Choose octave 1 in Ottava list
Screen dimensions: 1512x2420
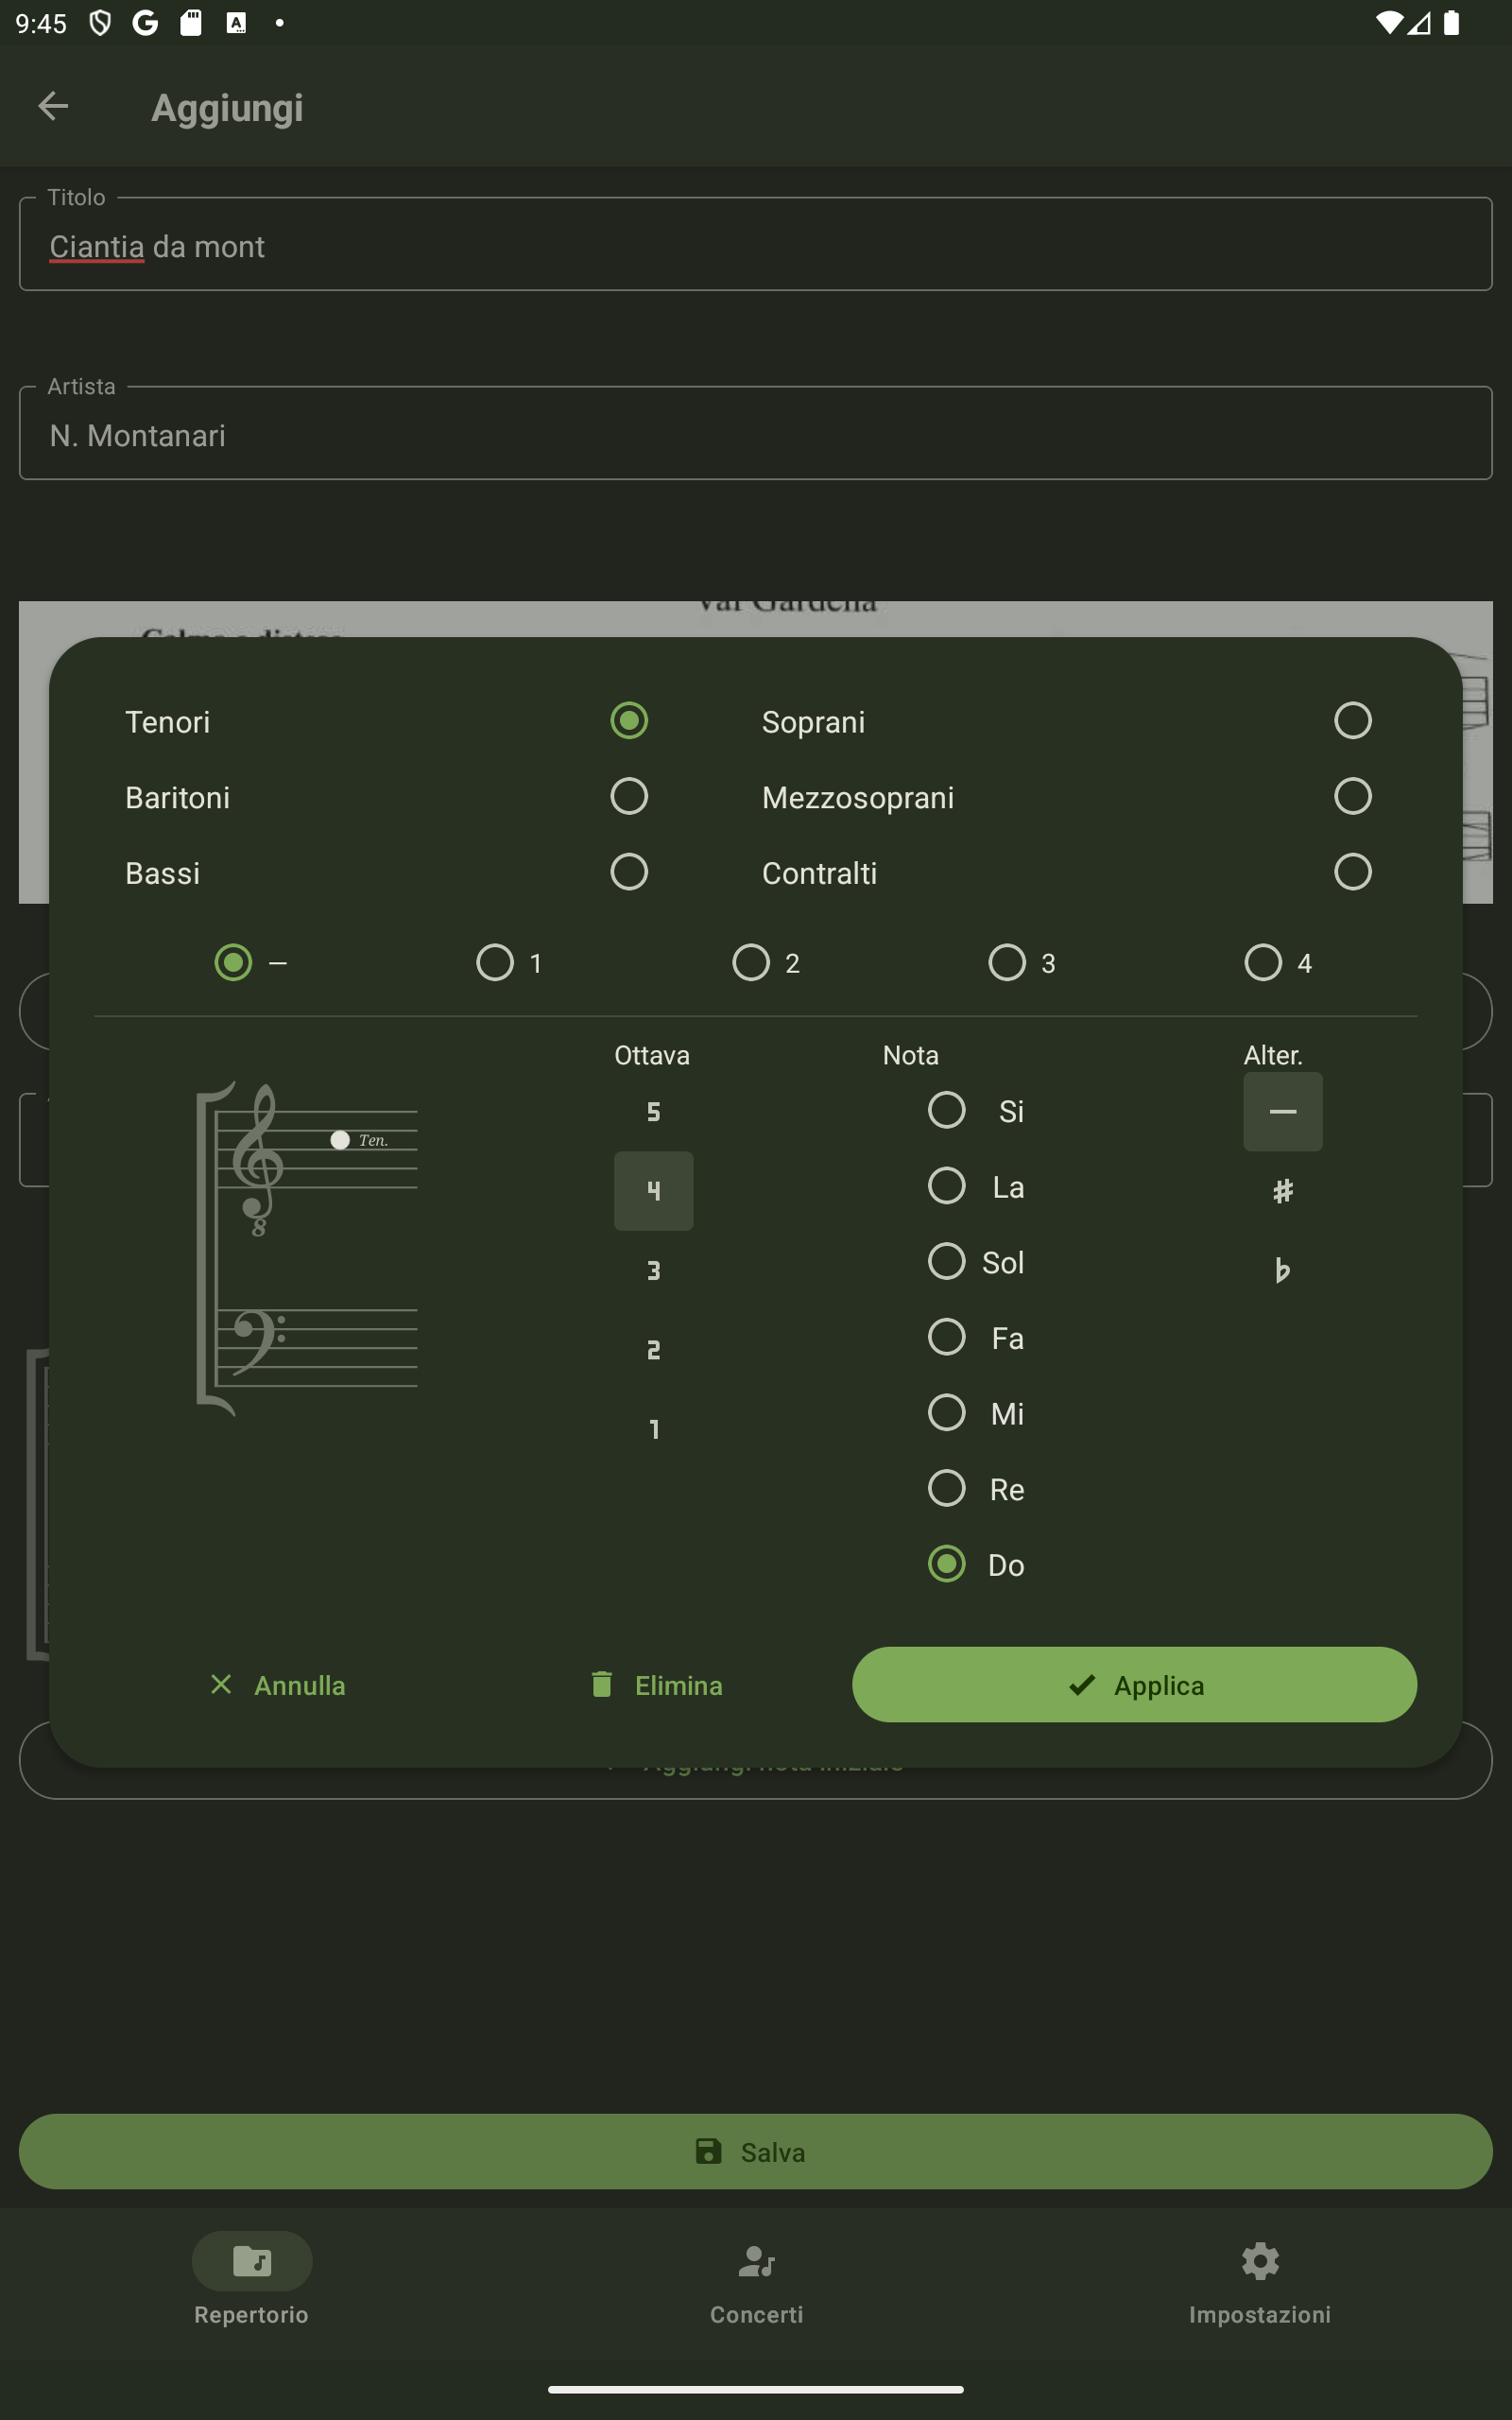pyautogui.click(x=653, y=1429)
